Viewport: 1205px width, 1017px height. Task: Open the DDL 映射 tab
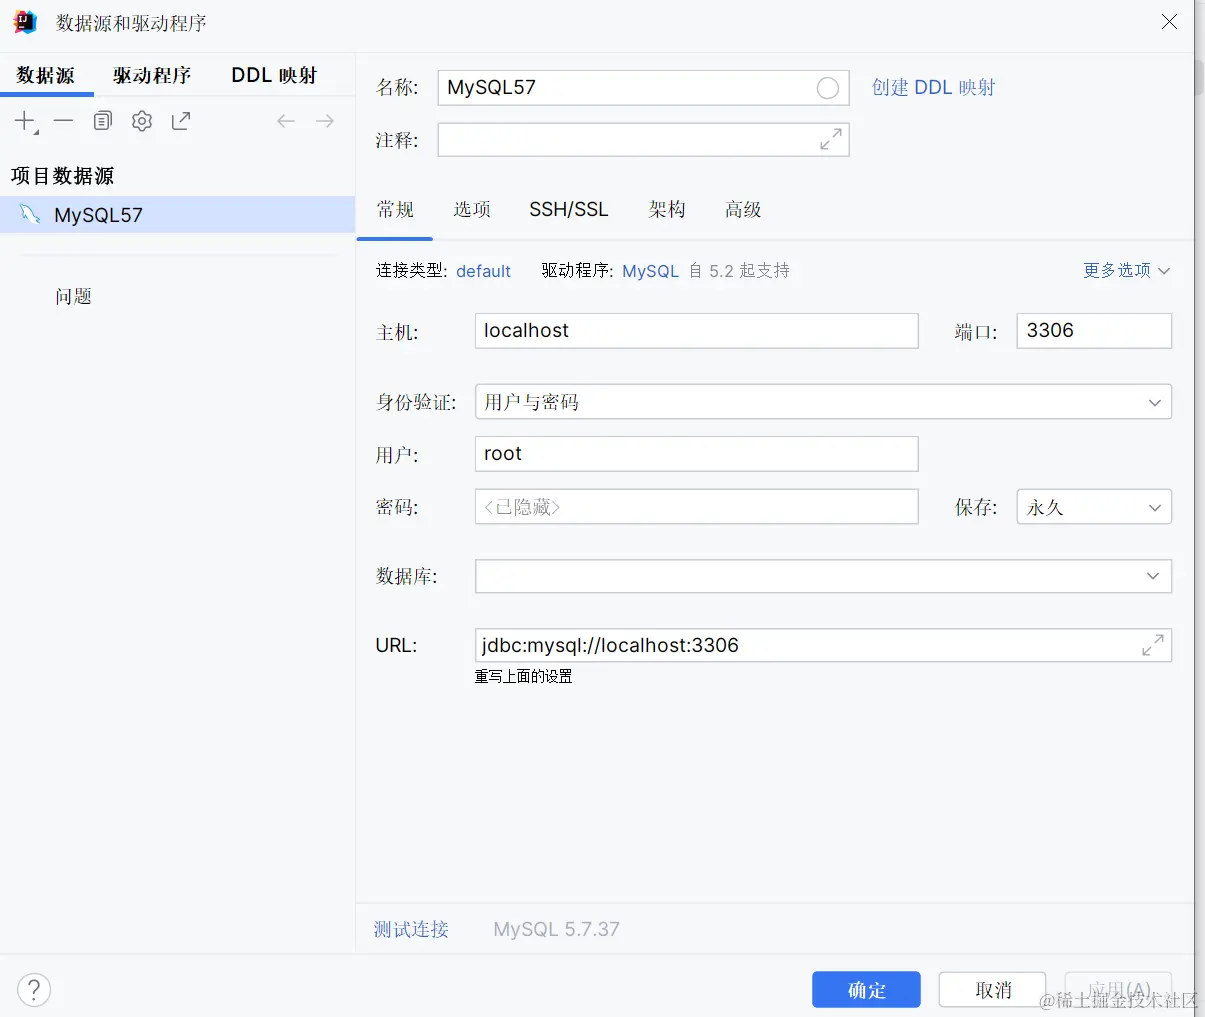[x=274, y=75]
